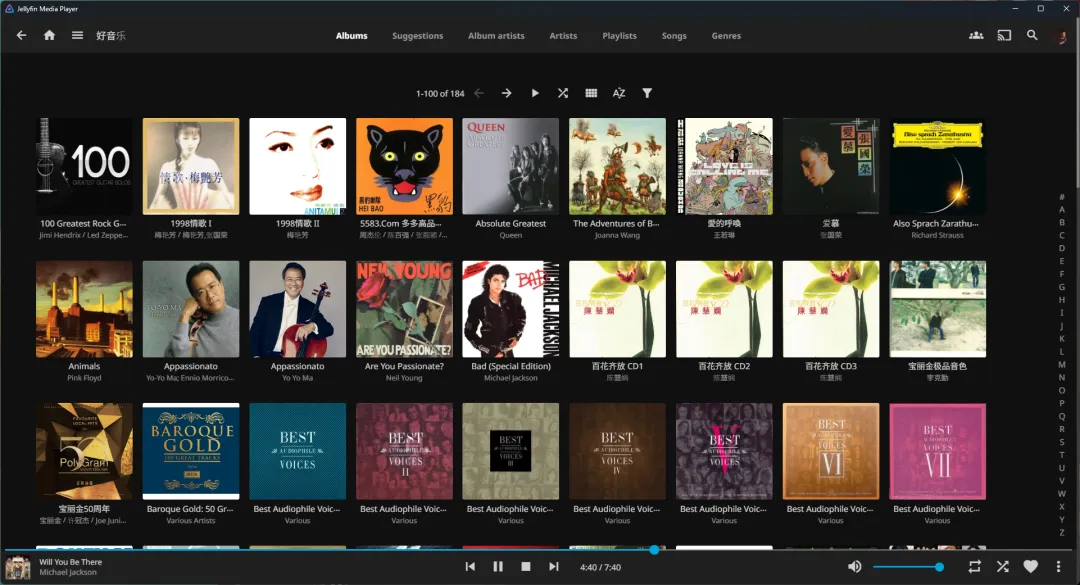Viewport: 1080px width, 585px height.
Task: Click the Neil Young artist link
Action: tap(404, 378)
